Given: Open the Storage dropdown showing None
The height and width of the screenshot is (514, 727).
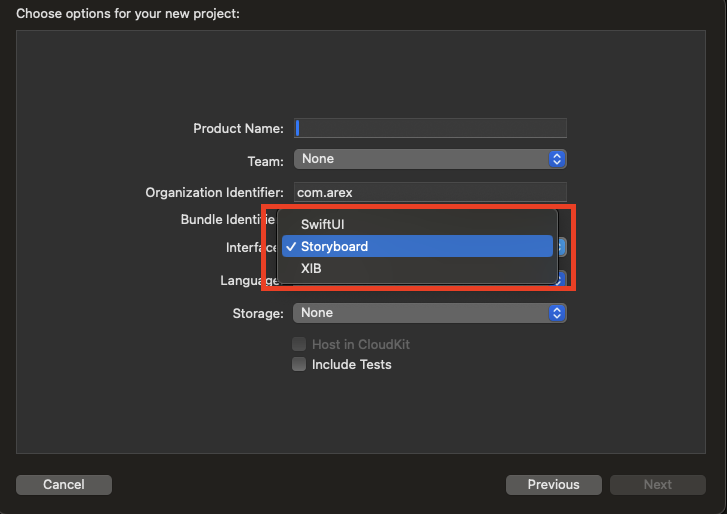Looking at the screenshot, I should 430,313.
